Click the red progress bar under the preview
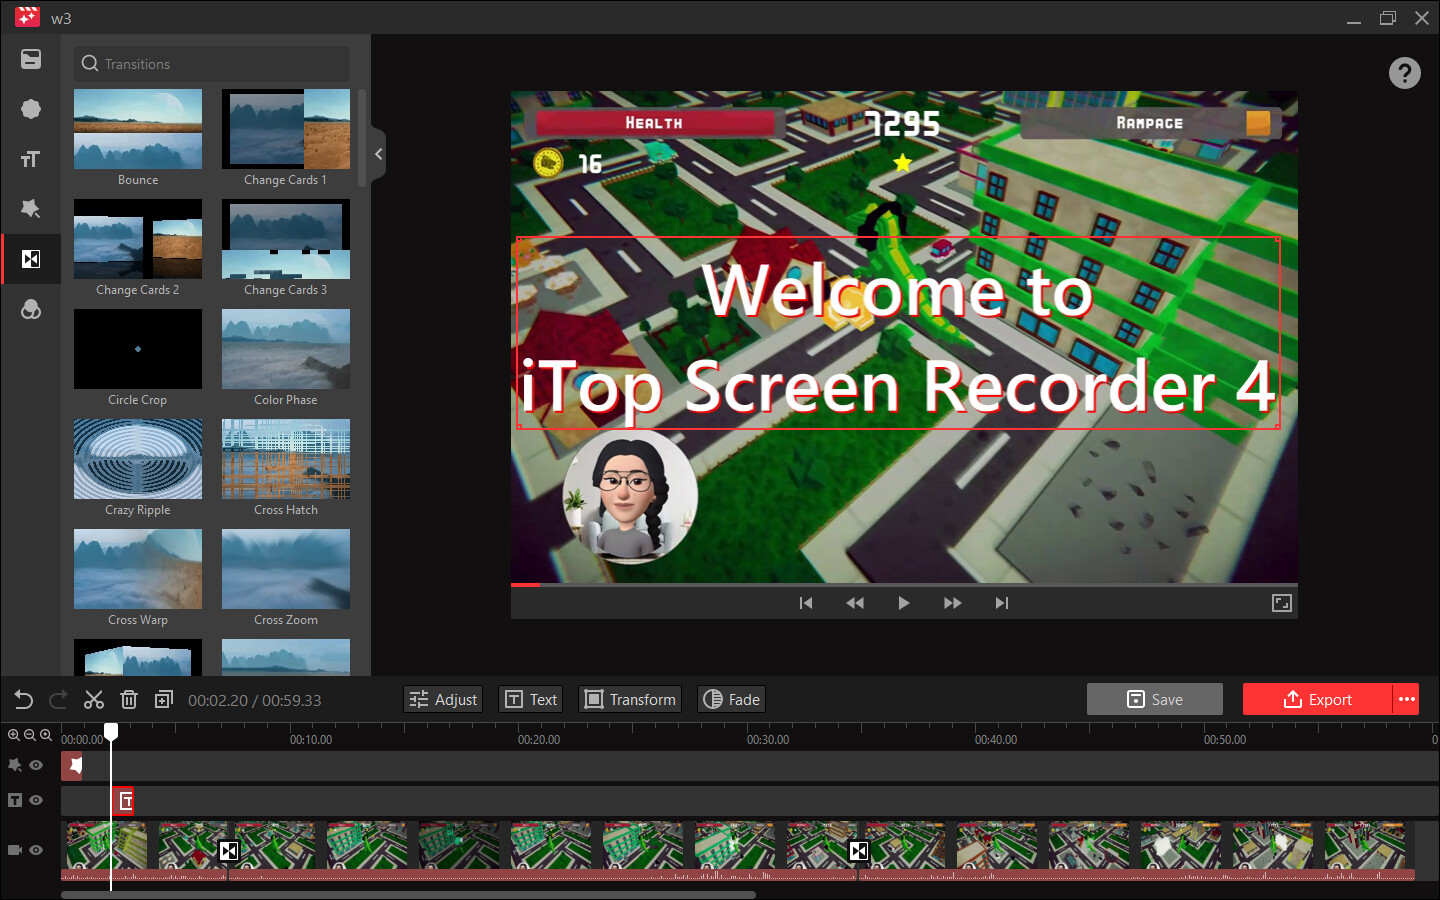Viewport: 1440px width, 900px height. pyautogui.click(x=524, y=585)
